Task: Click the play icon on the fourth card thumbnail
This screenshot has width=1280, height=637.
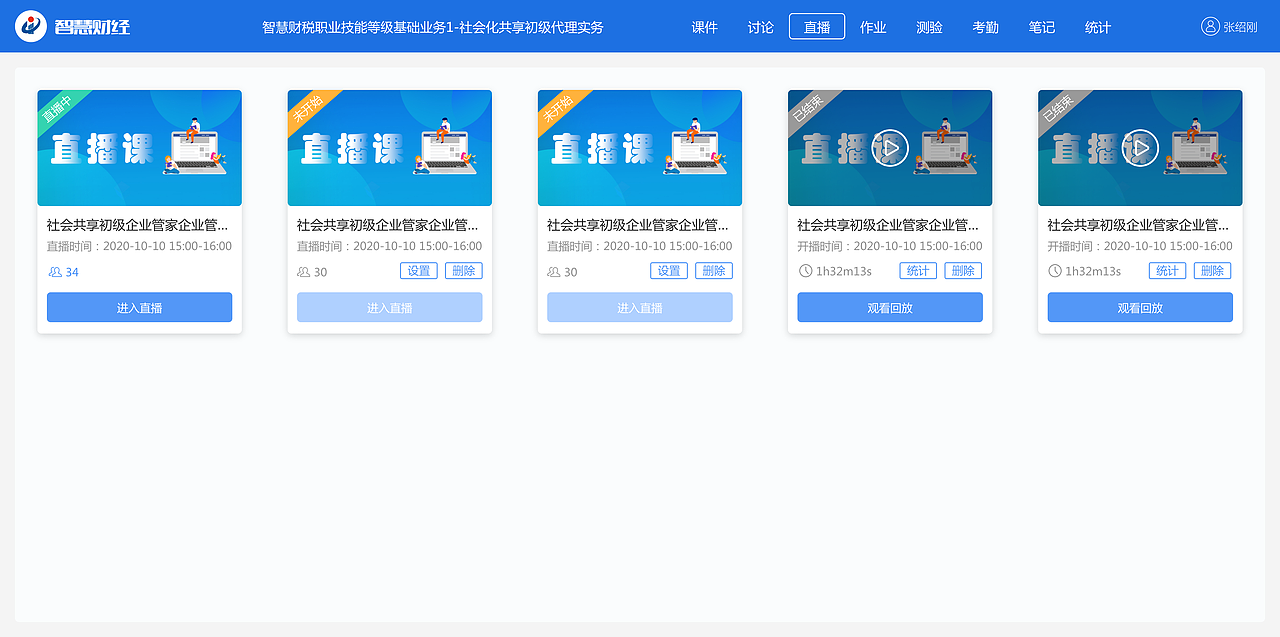Action: pyautogui.click(x=889, y=146)
